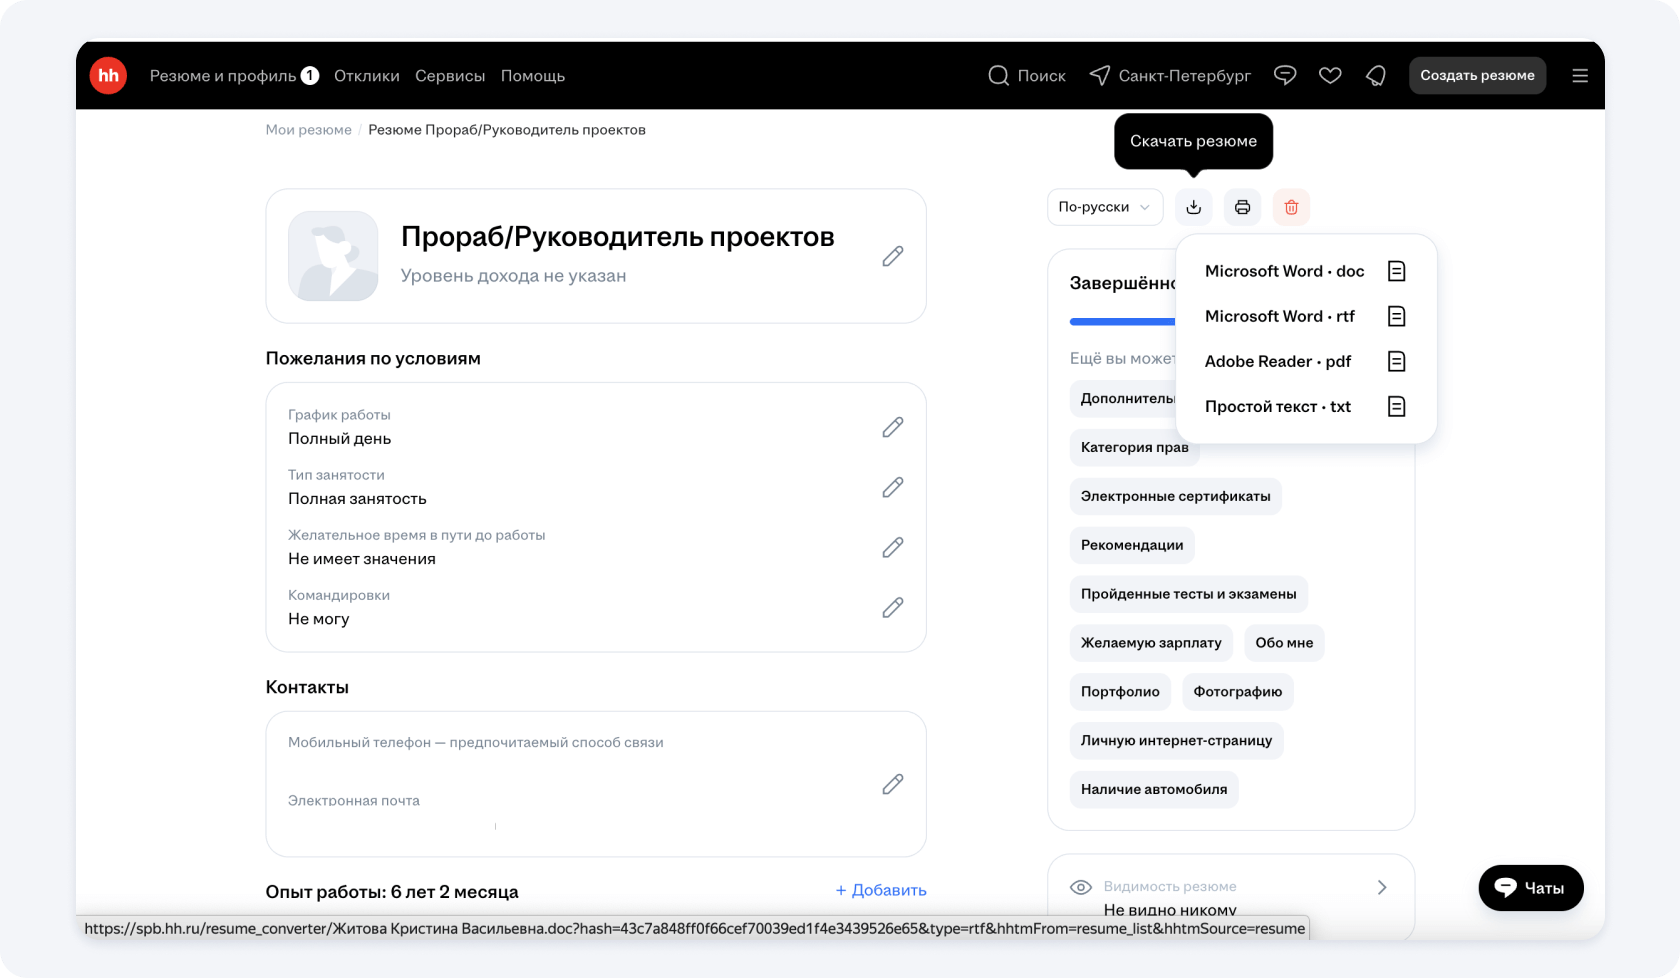This screenshot has width=1680, height=978.
Task: Open the Чаты chat widget
Action: point(1530,888)
